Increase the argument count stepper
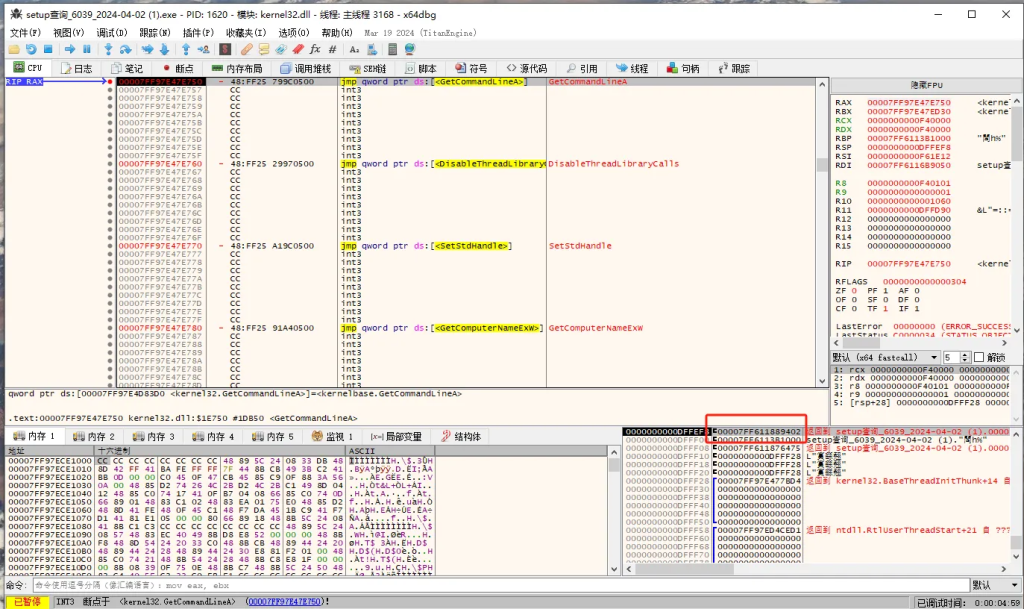 click(967, 354)
